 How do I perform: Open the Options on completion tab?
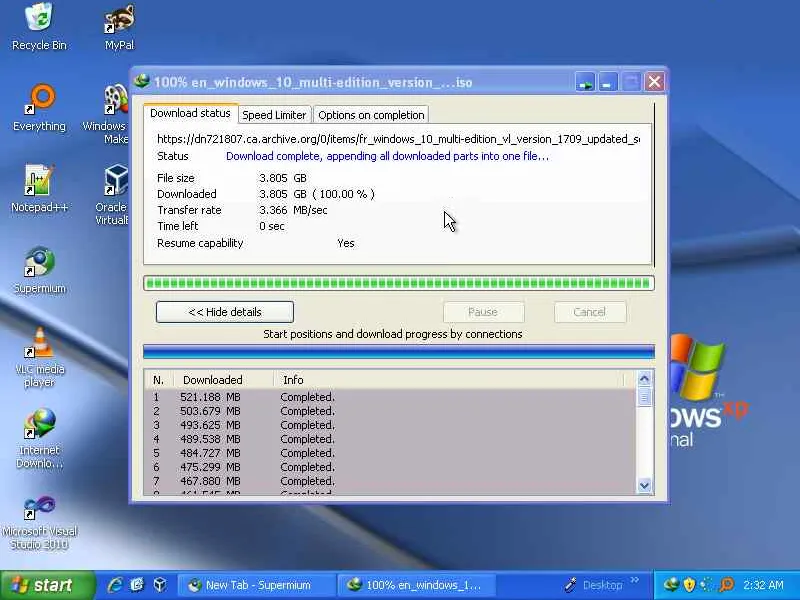(371, 115)
